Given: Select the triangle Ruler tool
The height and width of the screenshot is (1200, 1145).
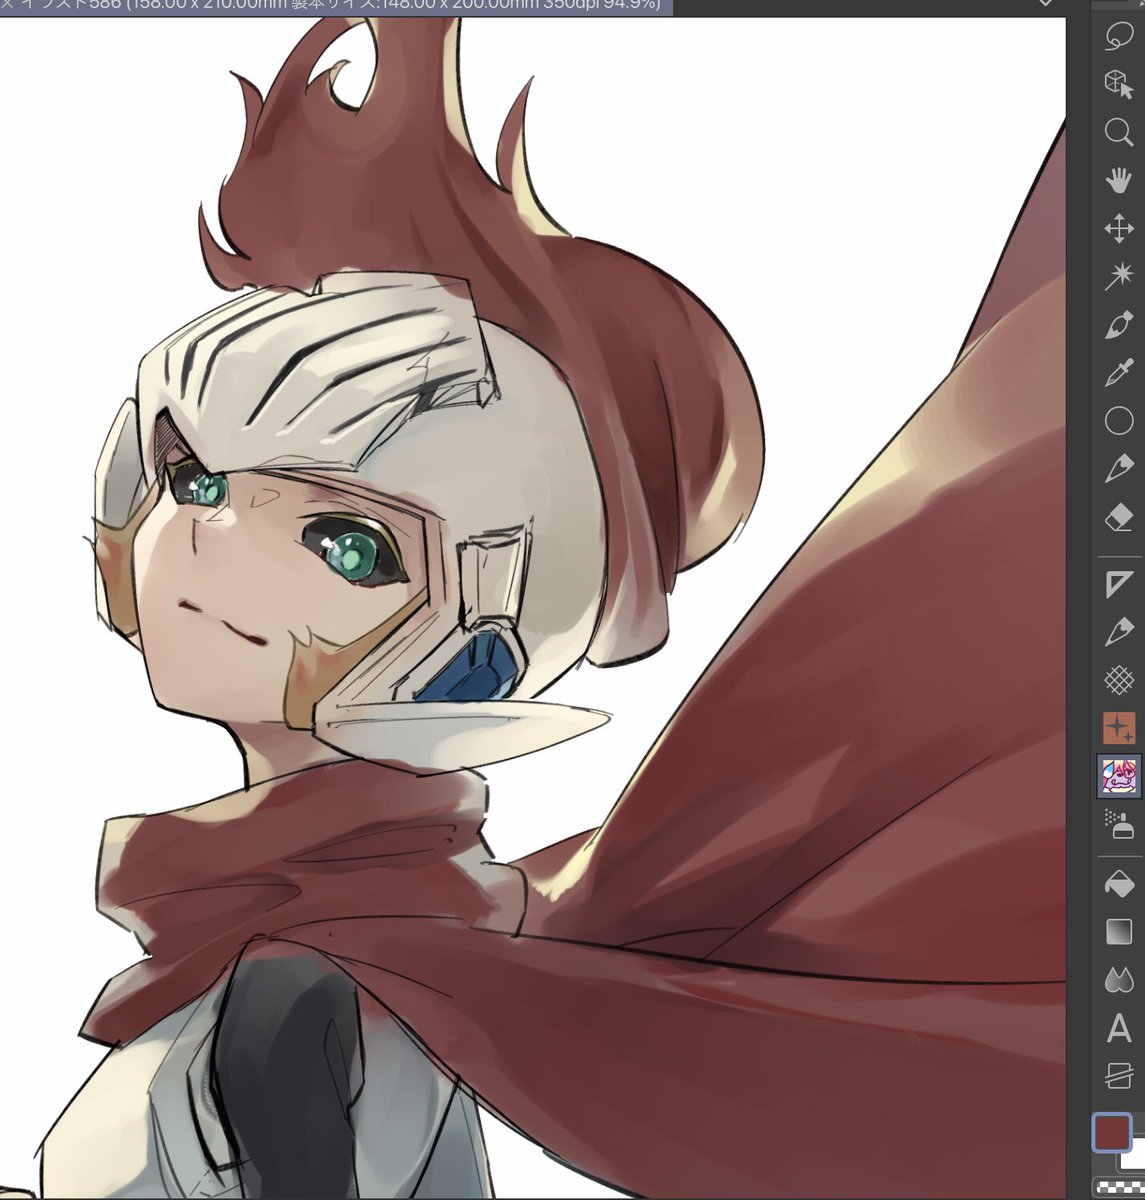Looking at the screenshot, I should point(1118,585).
